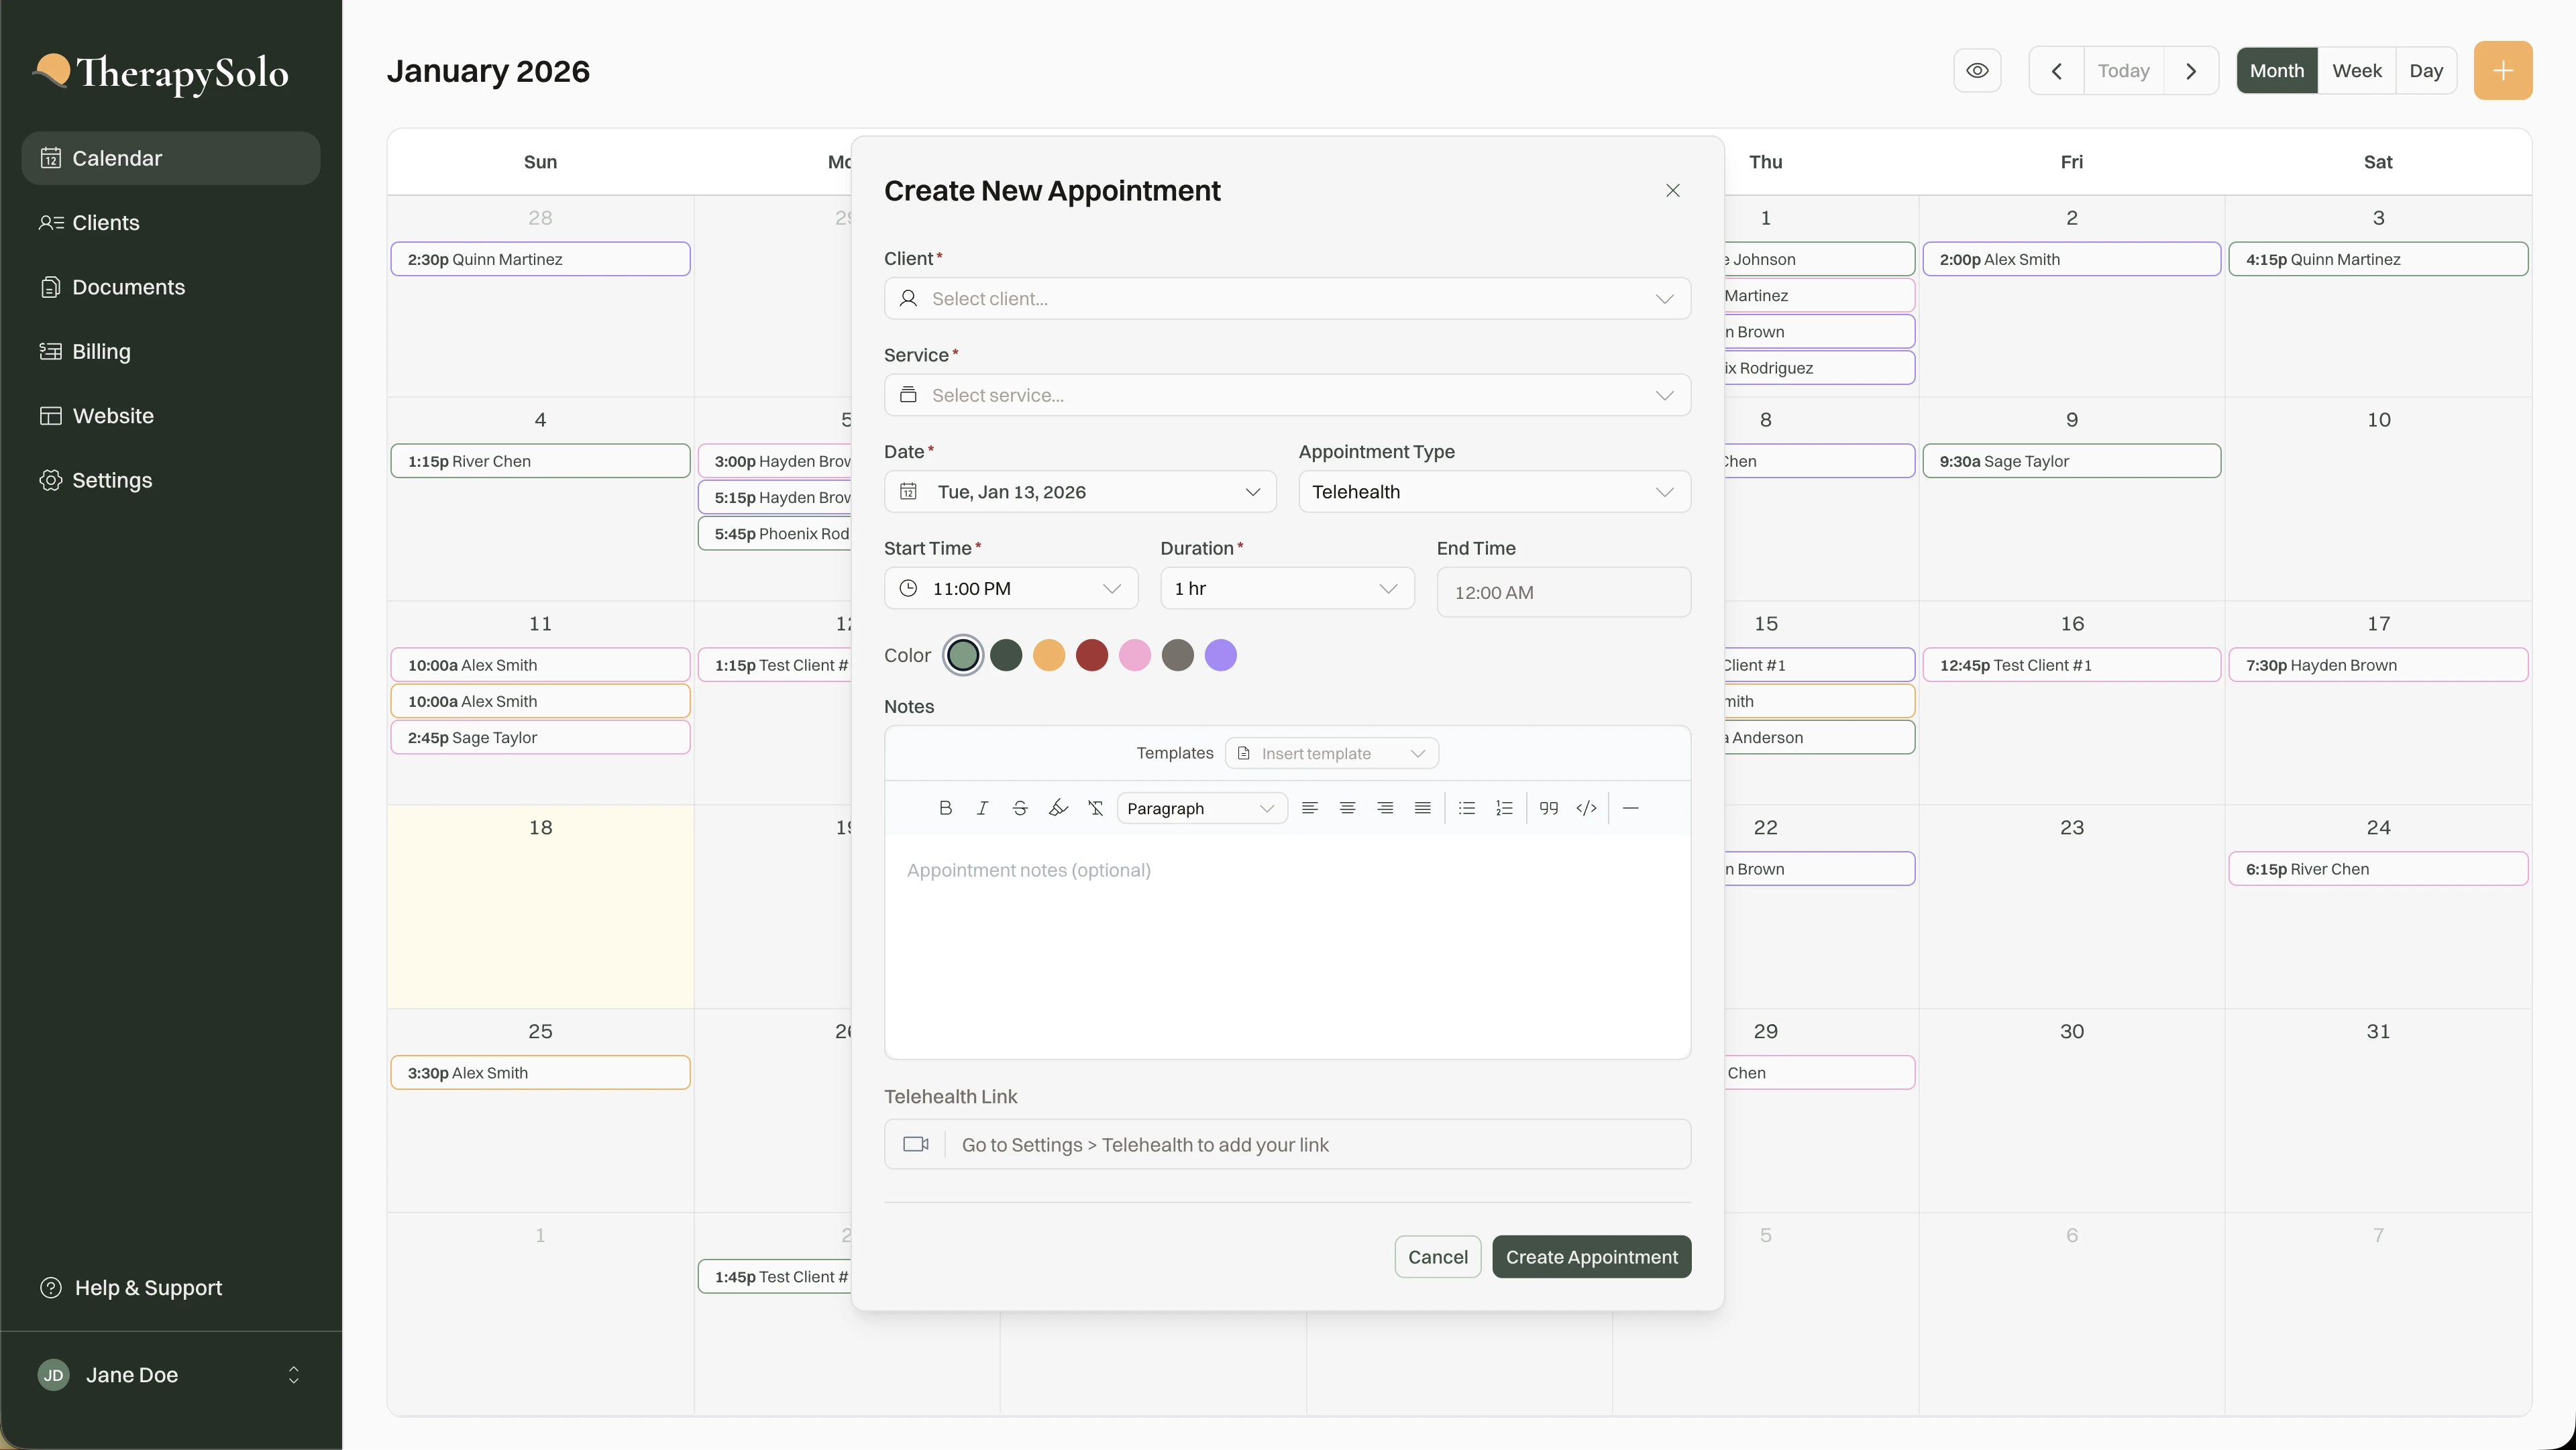Screen dimensions: 2576x1450
Task: Toggle bold formatting in the notes editor
Action: click(945, 808)
